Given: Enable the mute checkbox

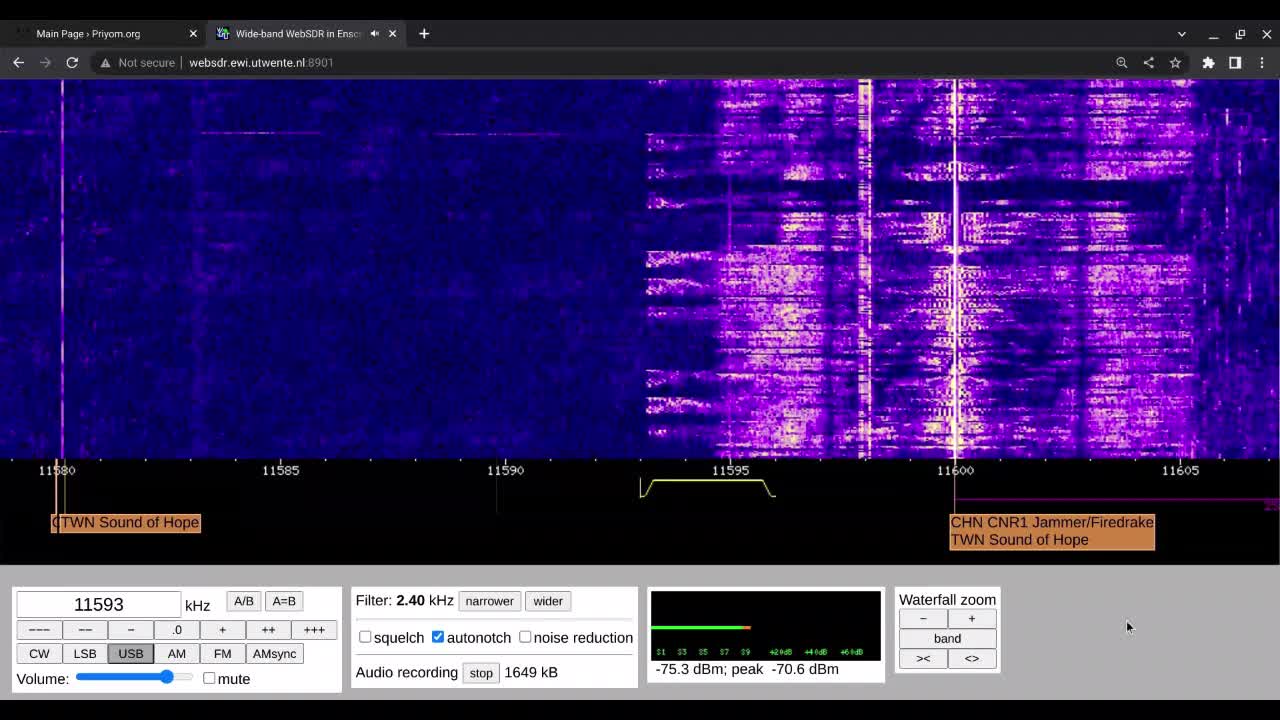Looking at the screenshot, I should coord(209,678).
